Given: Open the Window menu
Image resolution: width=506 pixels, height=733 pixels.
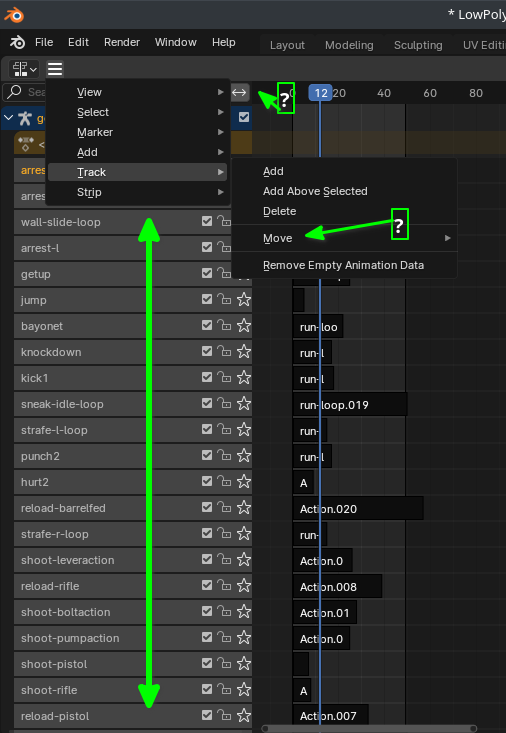Looking at the screenshot, I should pos(176,43).
